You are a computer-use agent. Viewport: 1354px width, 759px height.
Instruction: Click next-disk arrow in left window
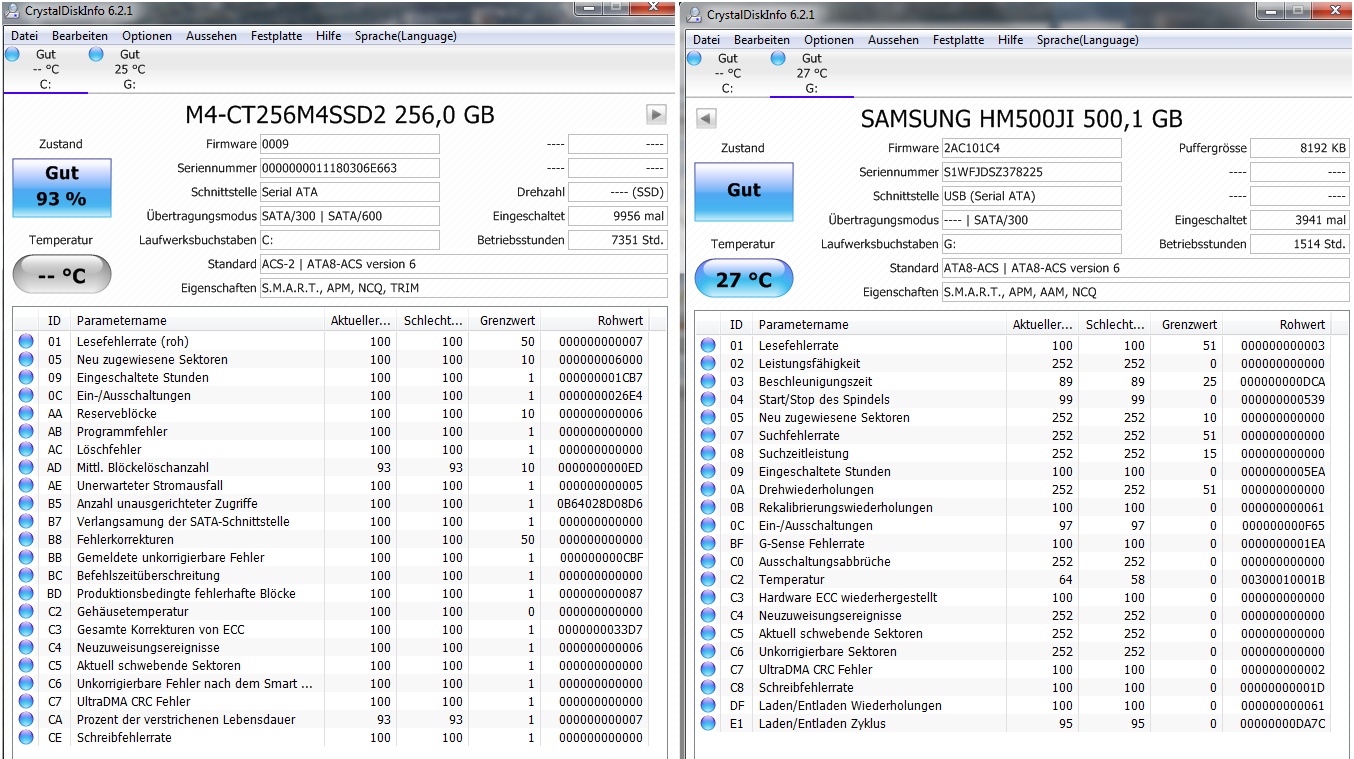[656, 114]
